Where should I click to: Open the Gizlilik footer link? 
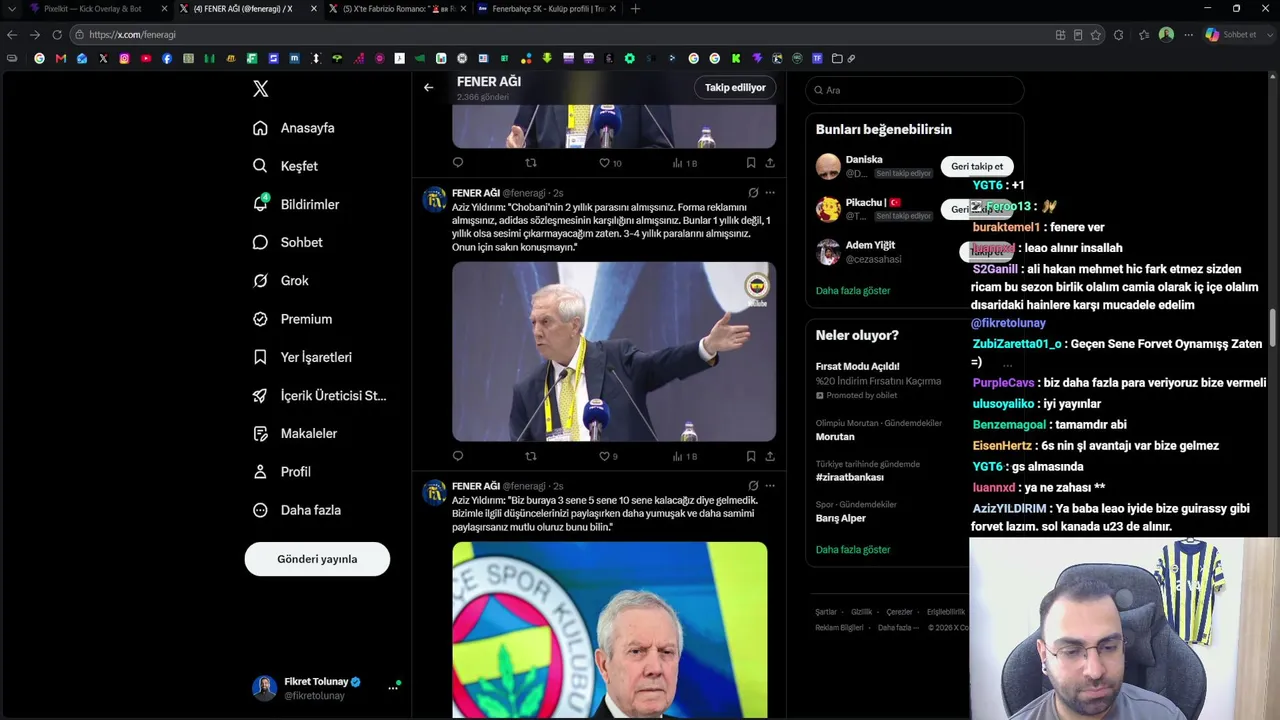[x=861, y=612]
